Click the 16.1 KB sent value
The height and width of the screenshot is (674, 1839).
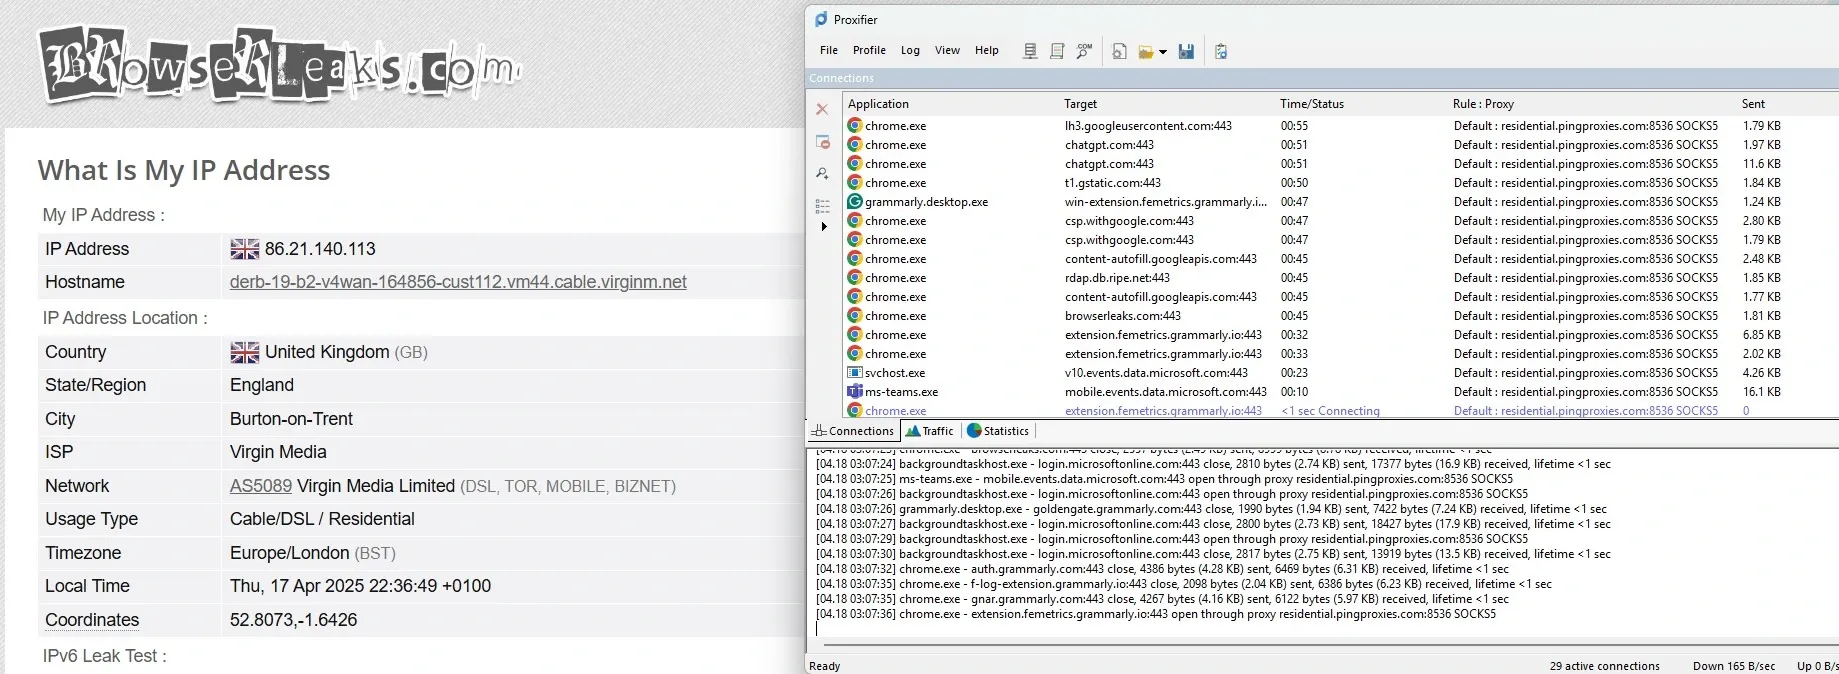(x=1761, y=392)
